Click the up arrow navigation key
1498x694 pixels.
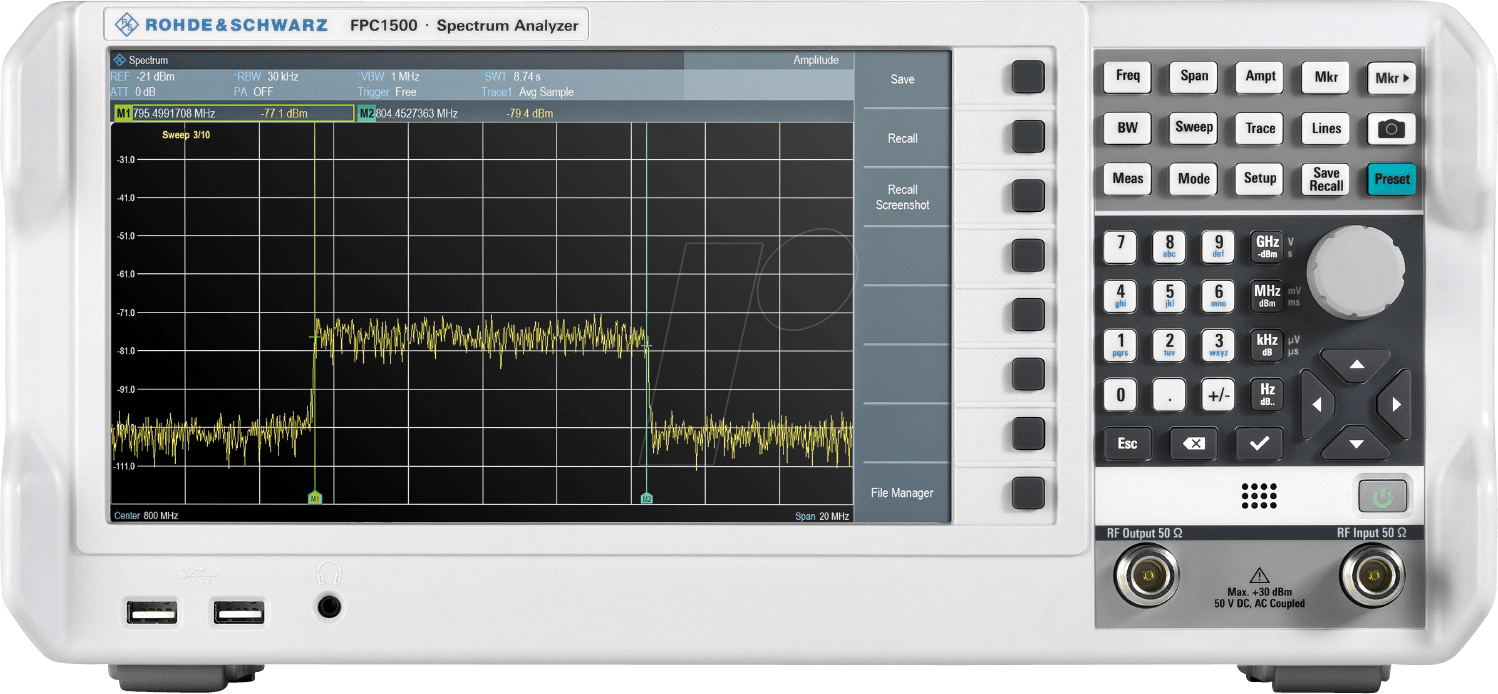[x=1356, y=364]
